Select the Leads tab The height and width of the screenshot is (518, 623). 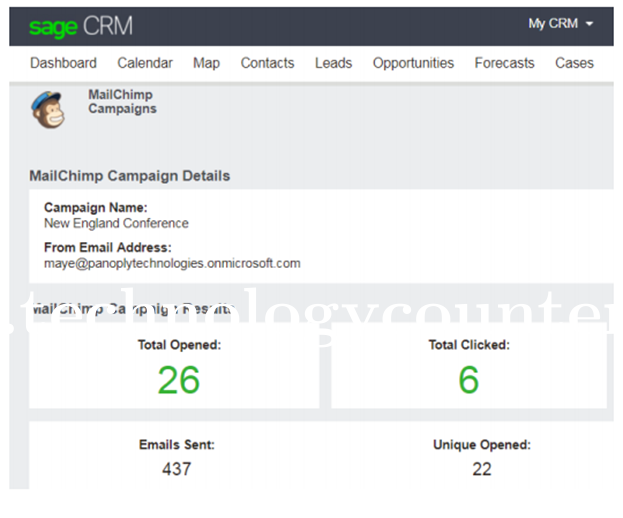click(333, 63)
